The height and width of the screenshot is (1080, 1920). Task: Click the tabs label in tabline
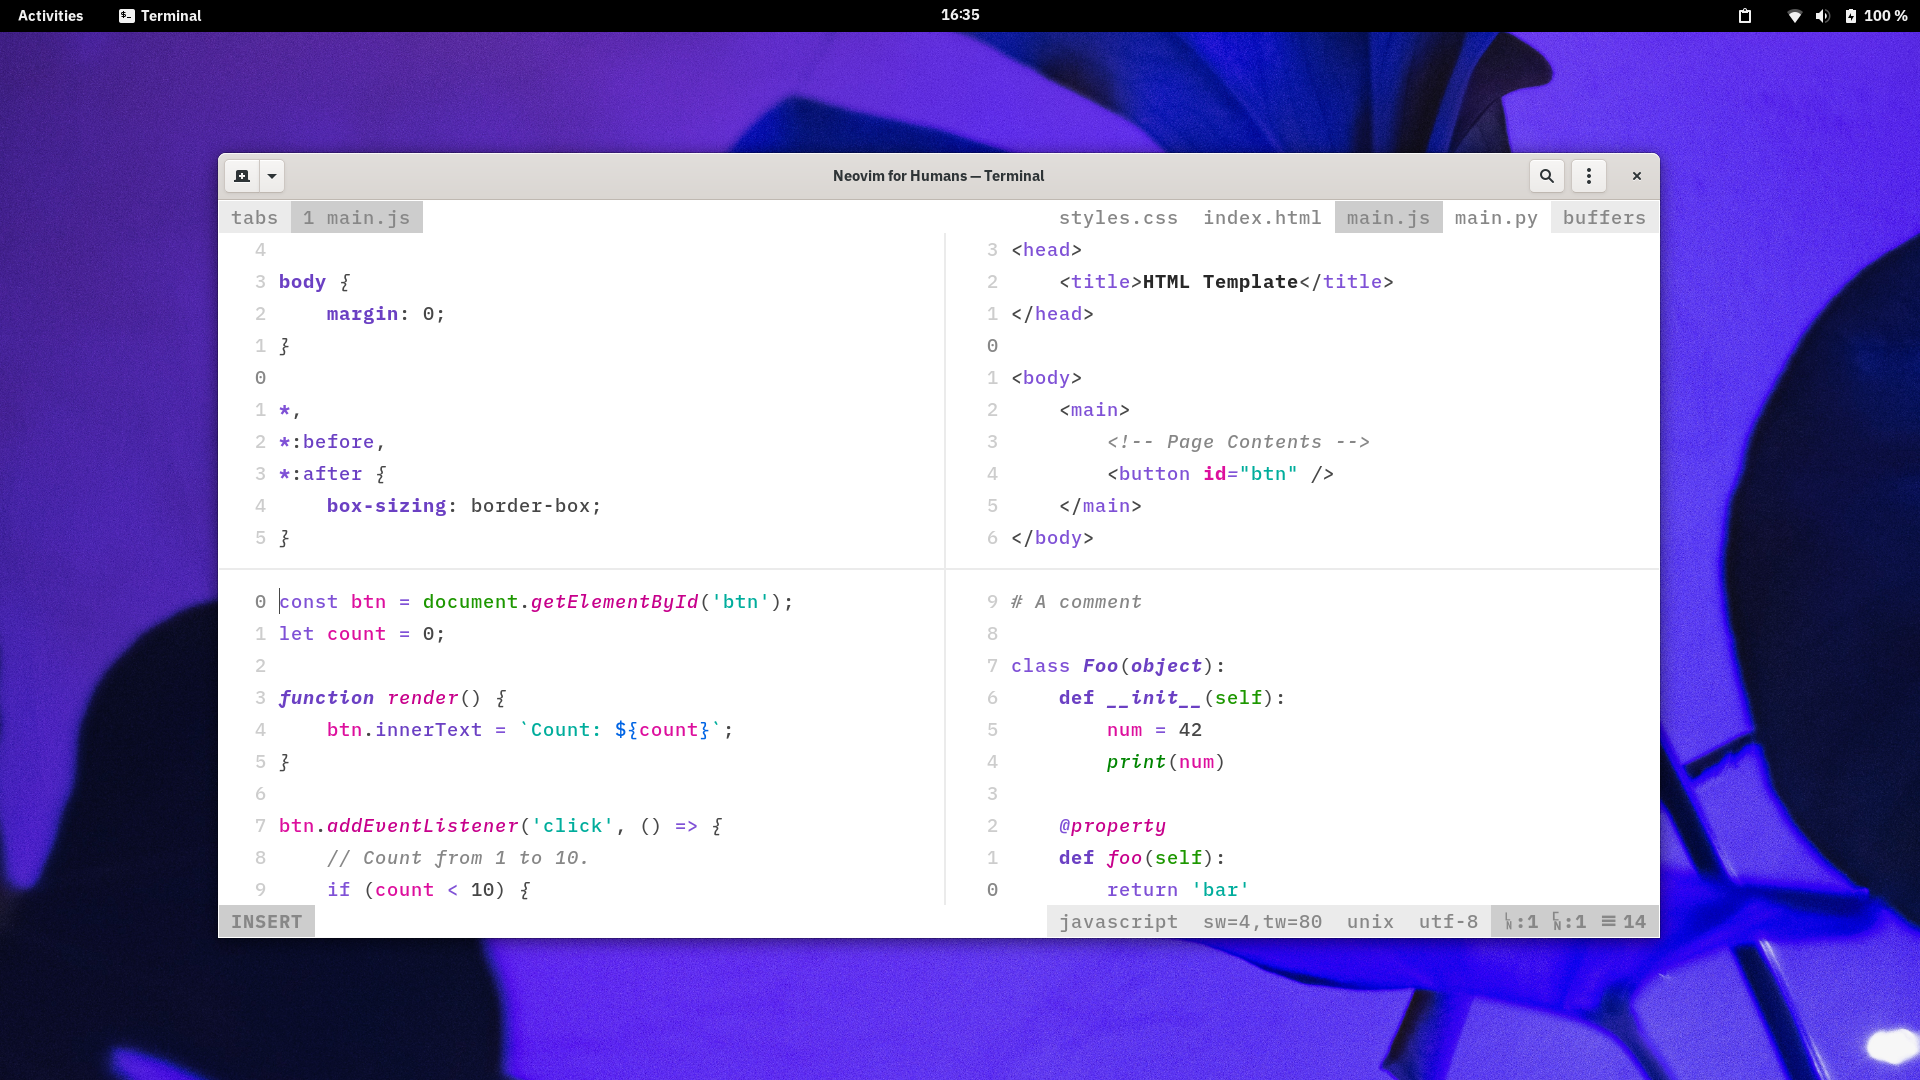254,218
